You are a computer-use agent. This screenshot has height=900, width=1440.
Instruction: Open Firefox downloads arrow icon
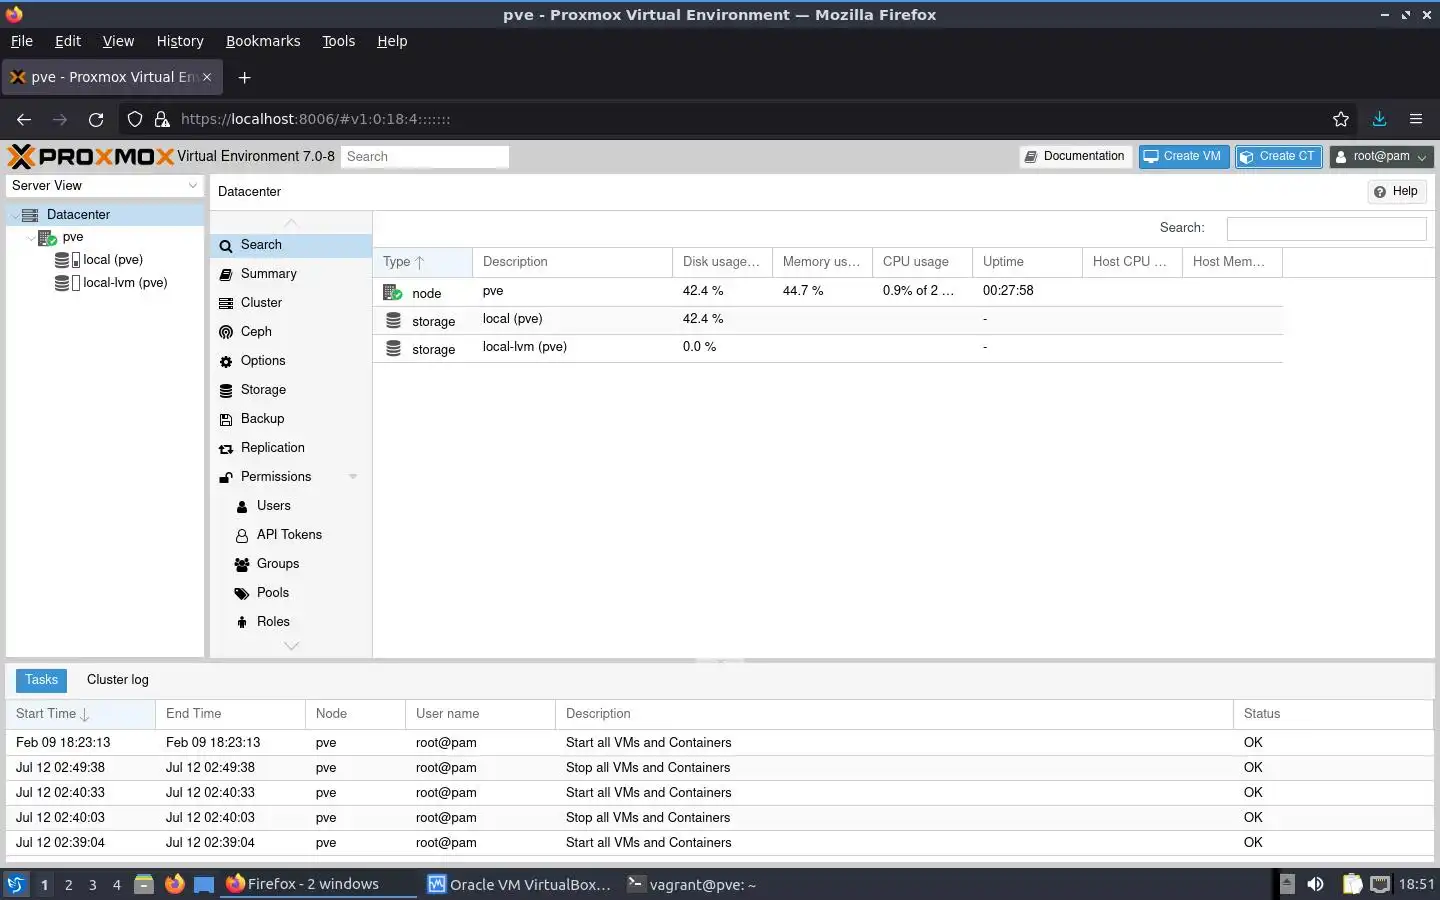[1379, 119]
